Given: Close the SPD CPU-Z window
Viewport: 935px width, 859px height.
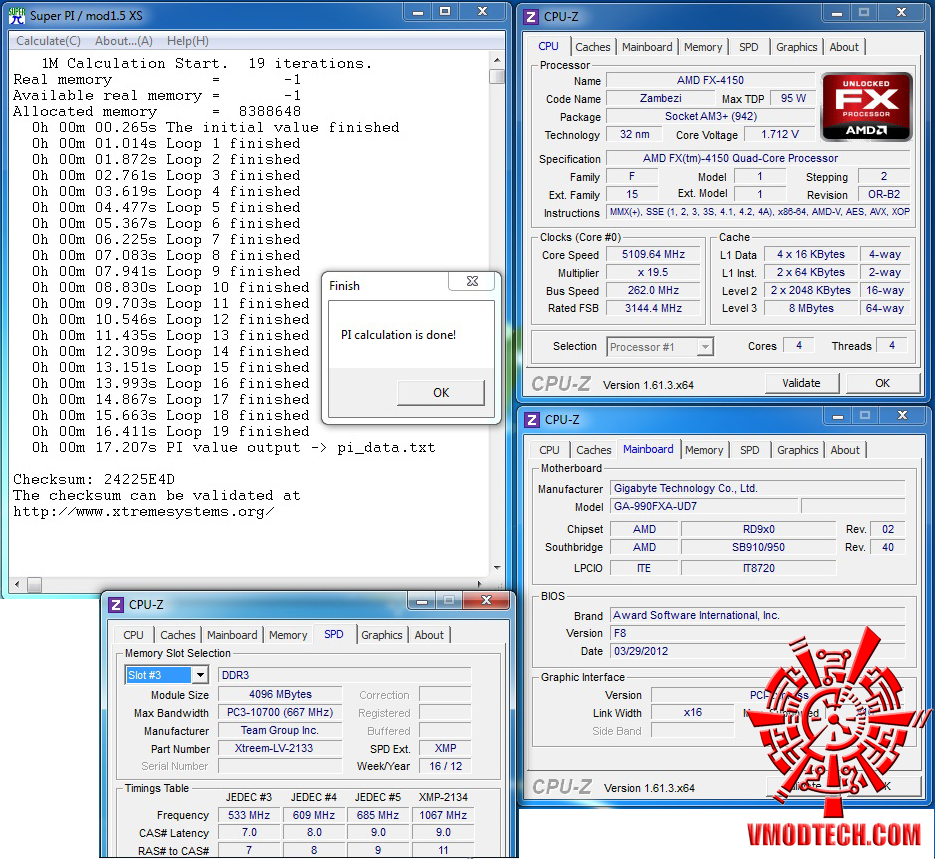Looking at the screenshot, I should click(487, 600).
